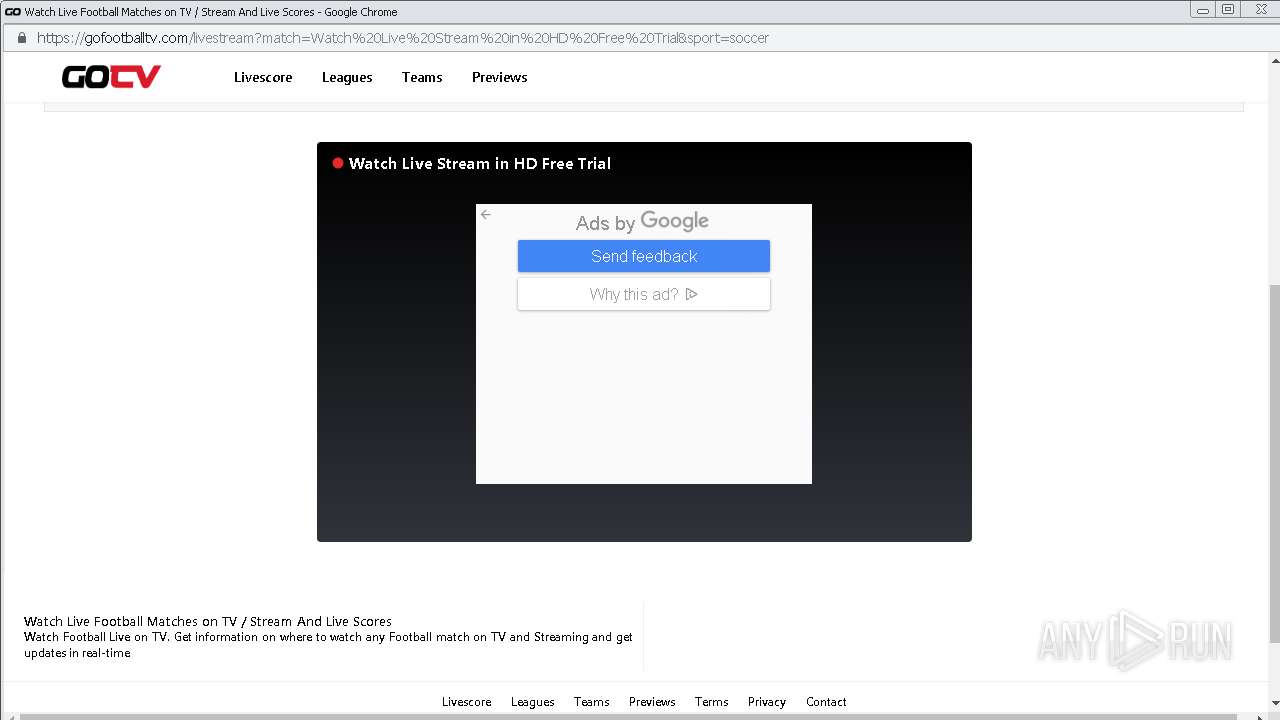This screenshot has width=1280, height=720.
Task: Click the heading Watch Live Football Matches on TV
Action: 208,621
